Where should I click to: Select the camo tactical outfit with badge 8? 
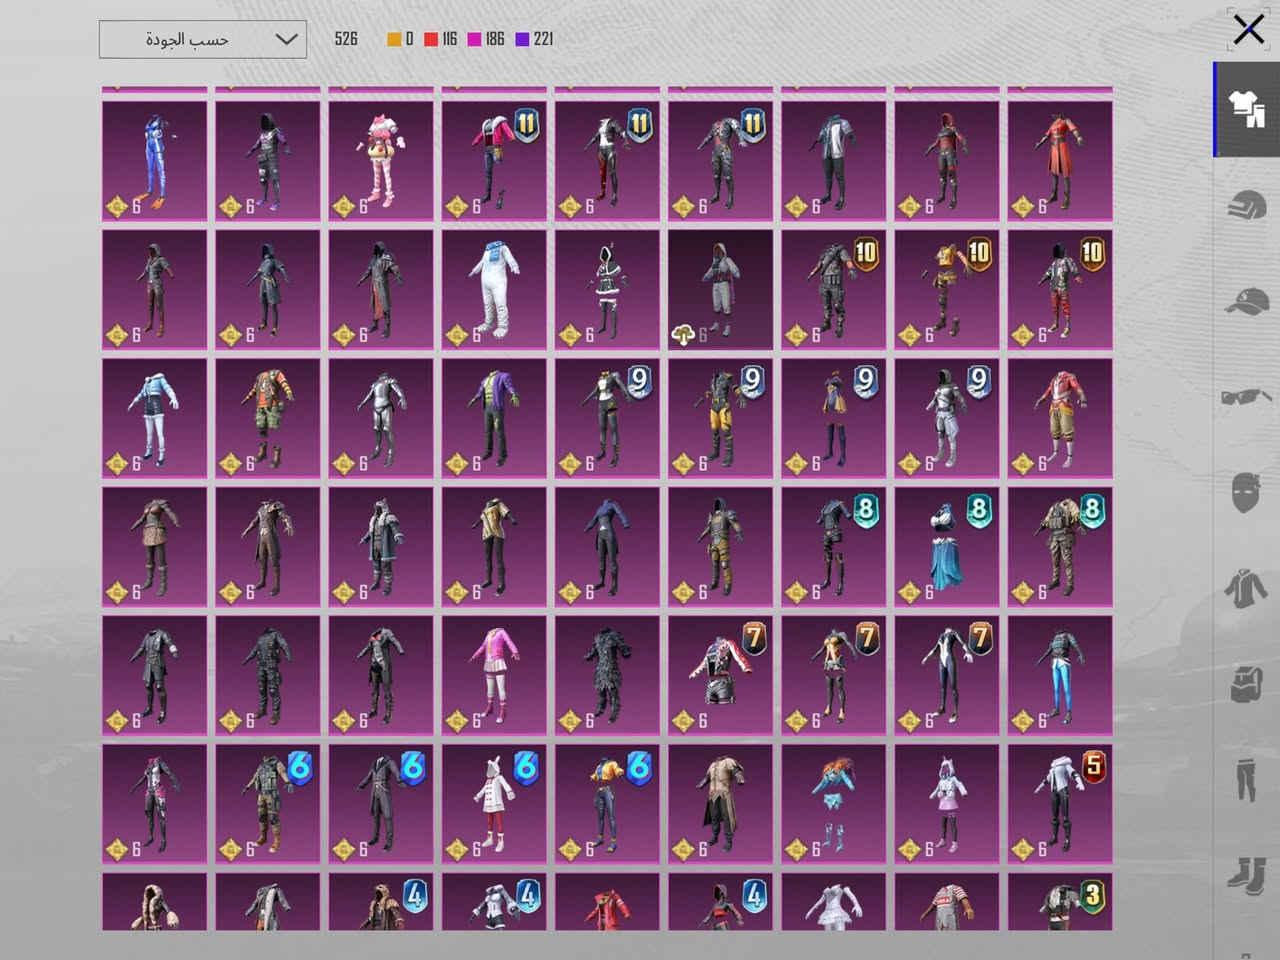coord(1060,547)
